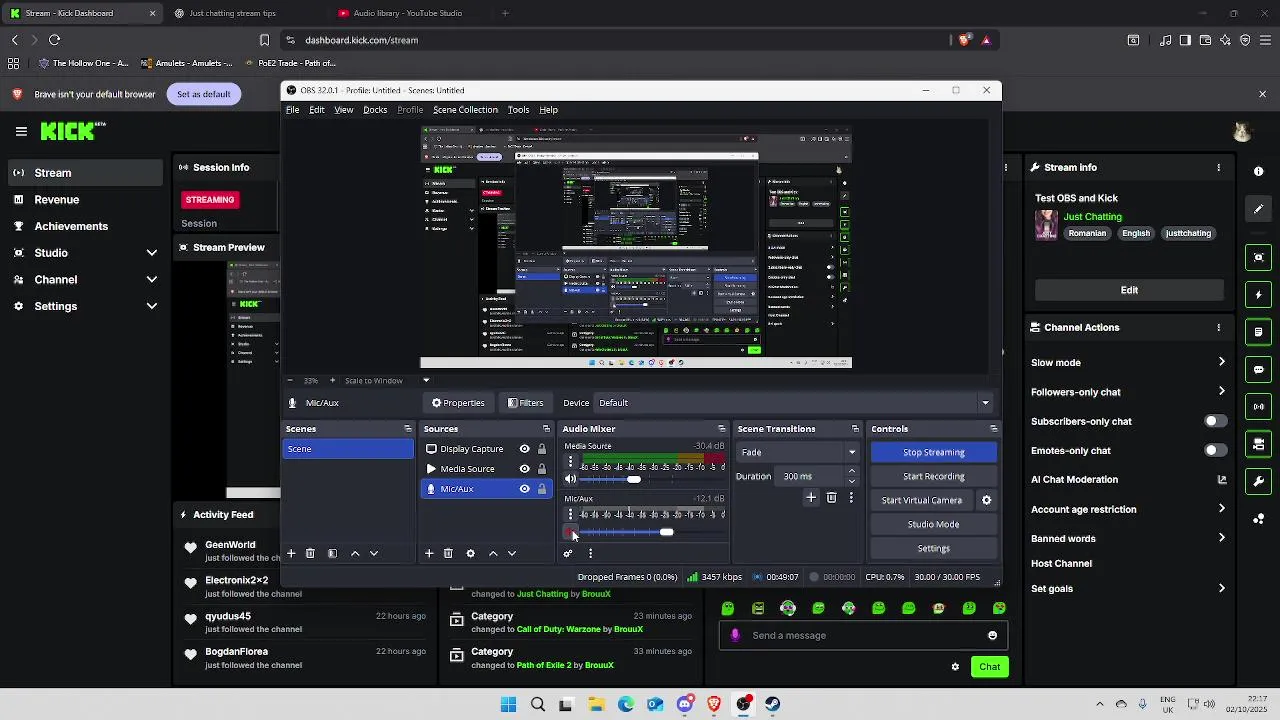This screenshot has height=720, width=1280.
Task: Open source Filters button
Action: (x=525, y=403)
